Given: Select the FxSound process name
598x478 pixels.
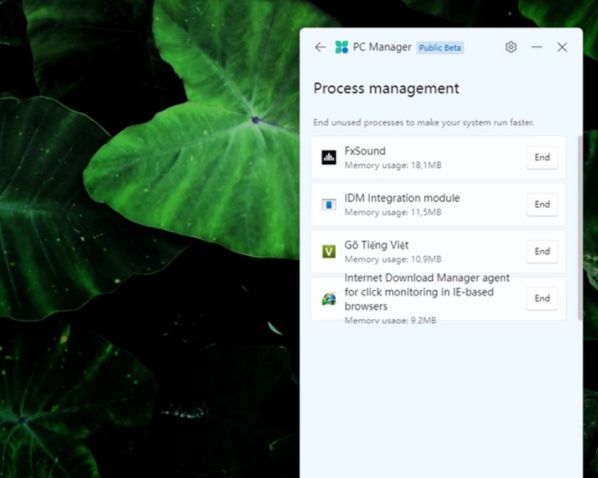Looking at the screenshot, I should [365, 151].
